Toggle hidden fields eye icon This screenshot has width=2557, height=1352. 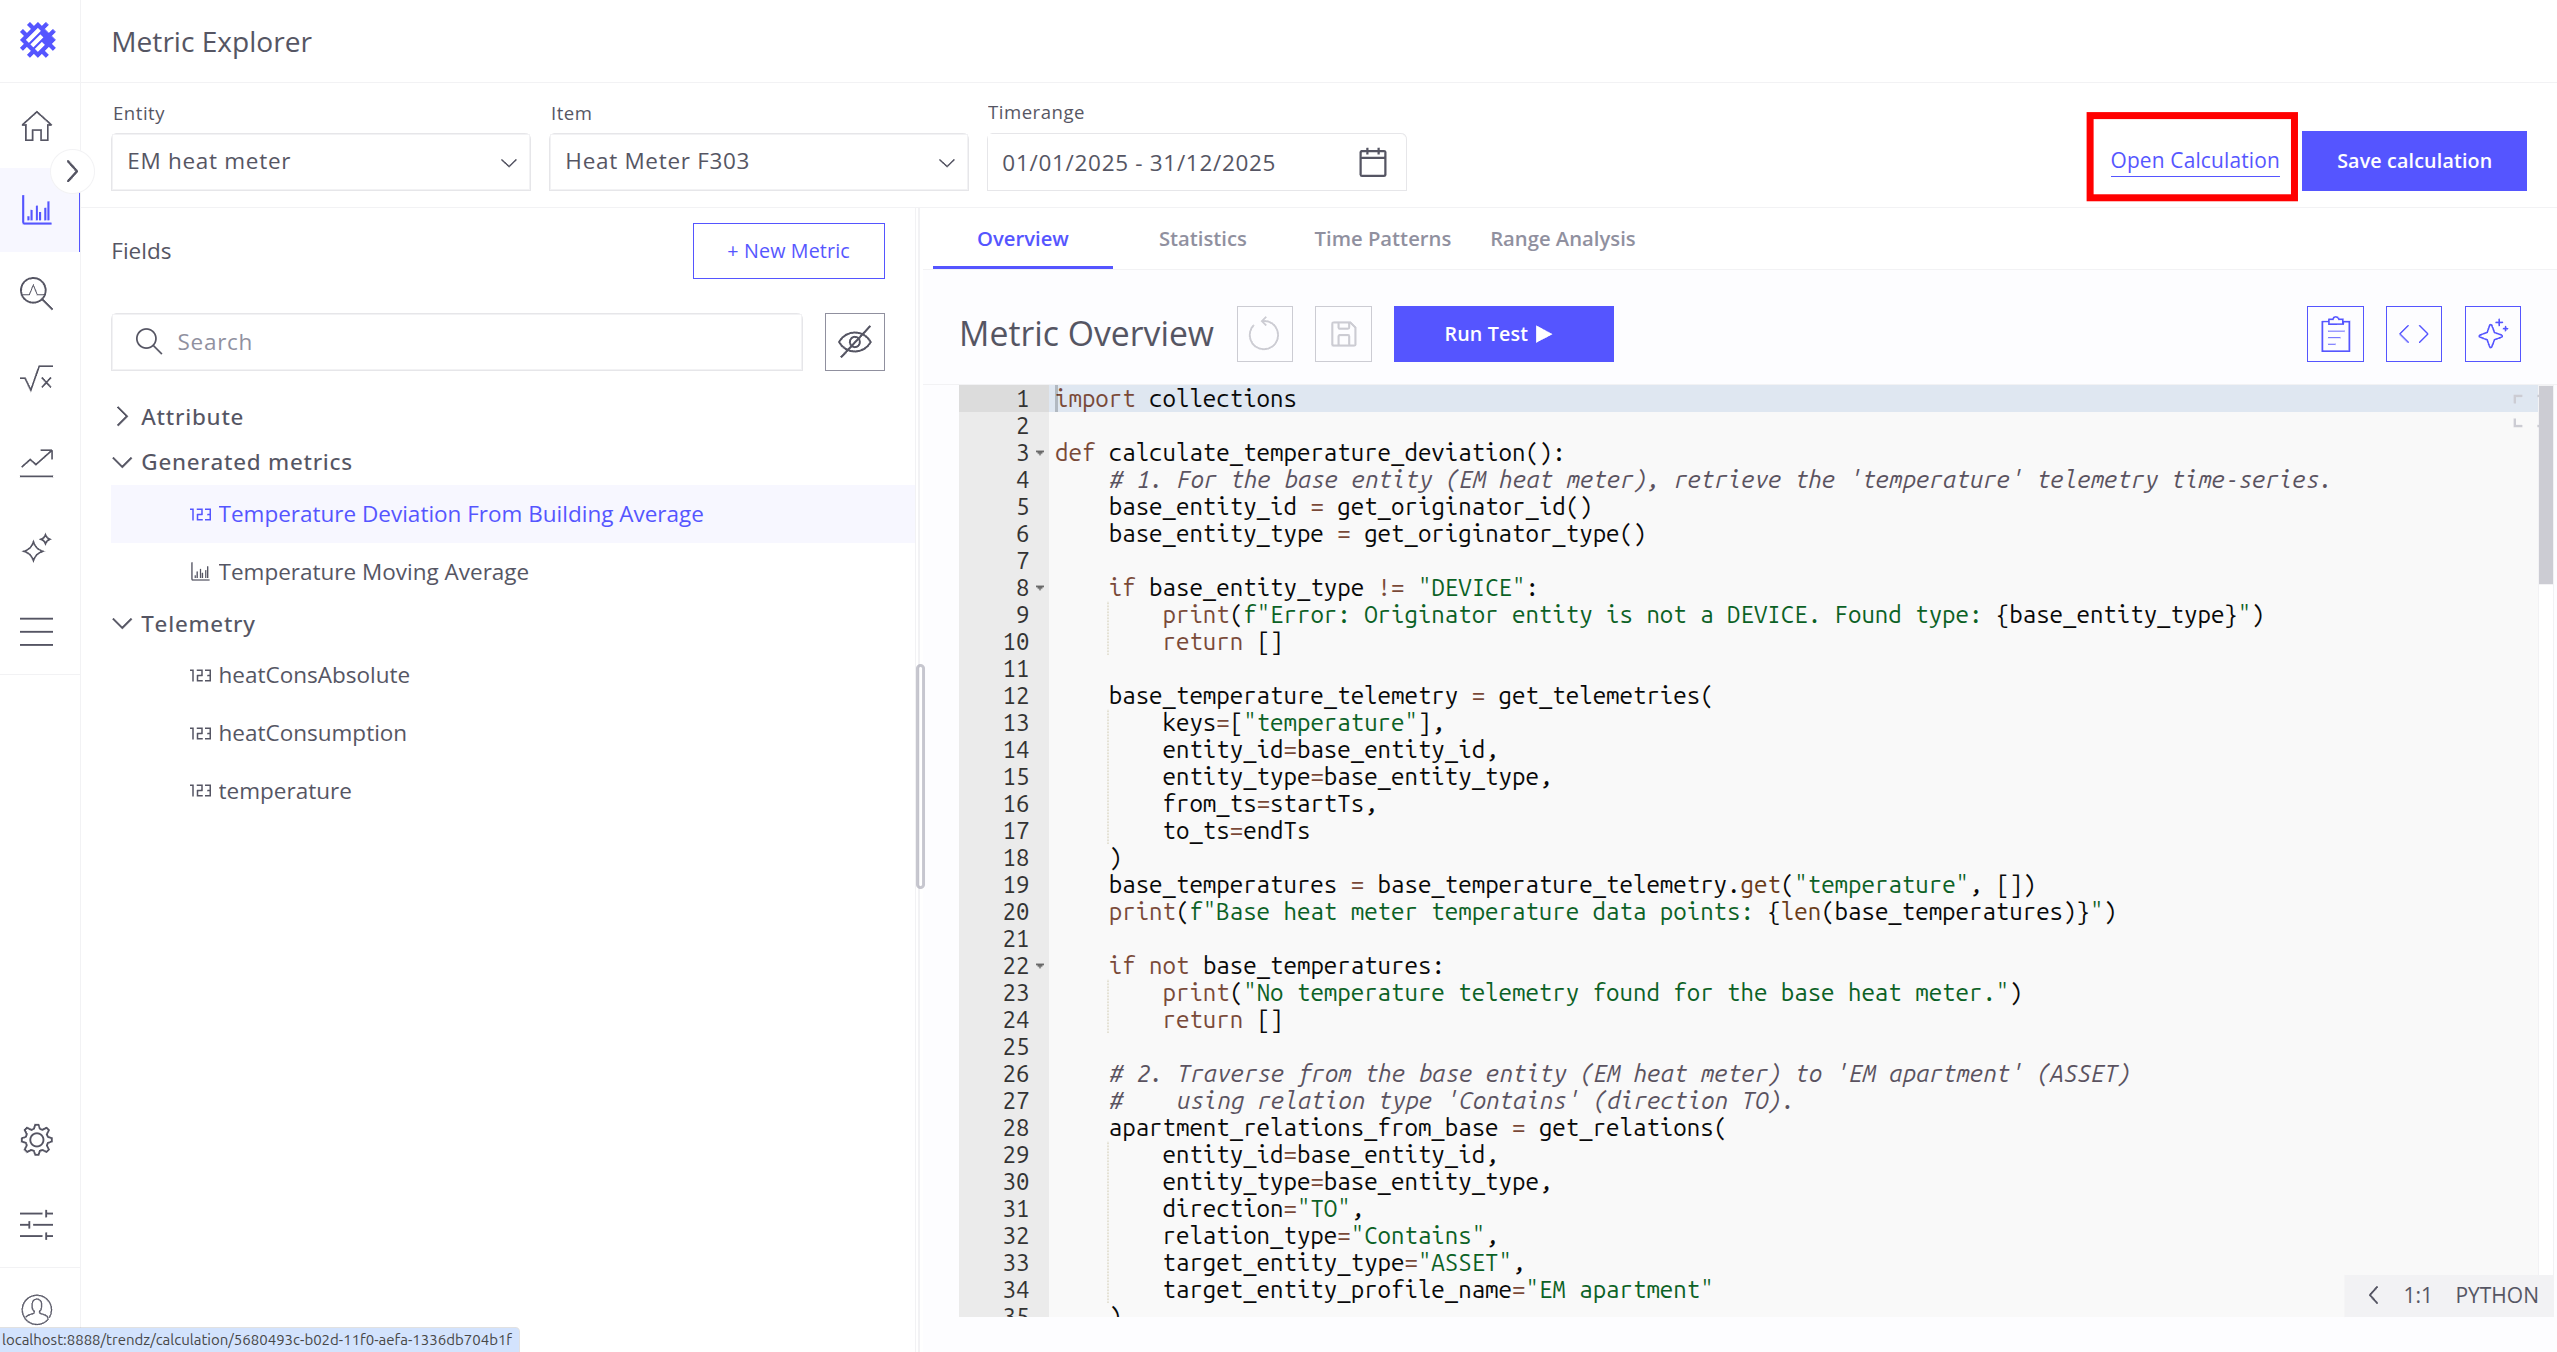click(854, 342)
